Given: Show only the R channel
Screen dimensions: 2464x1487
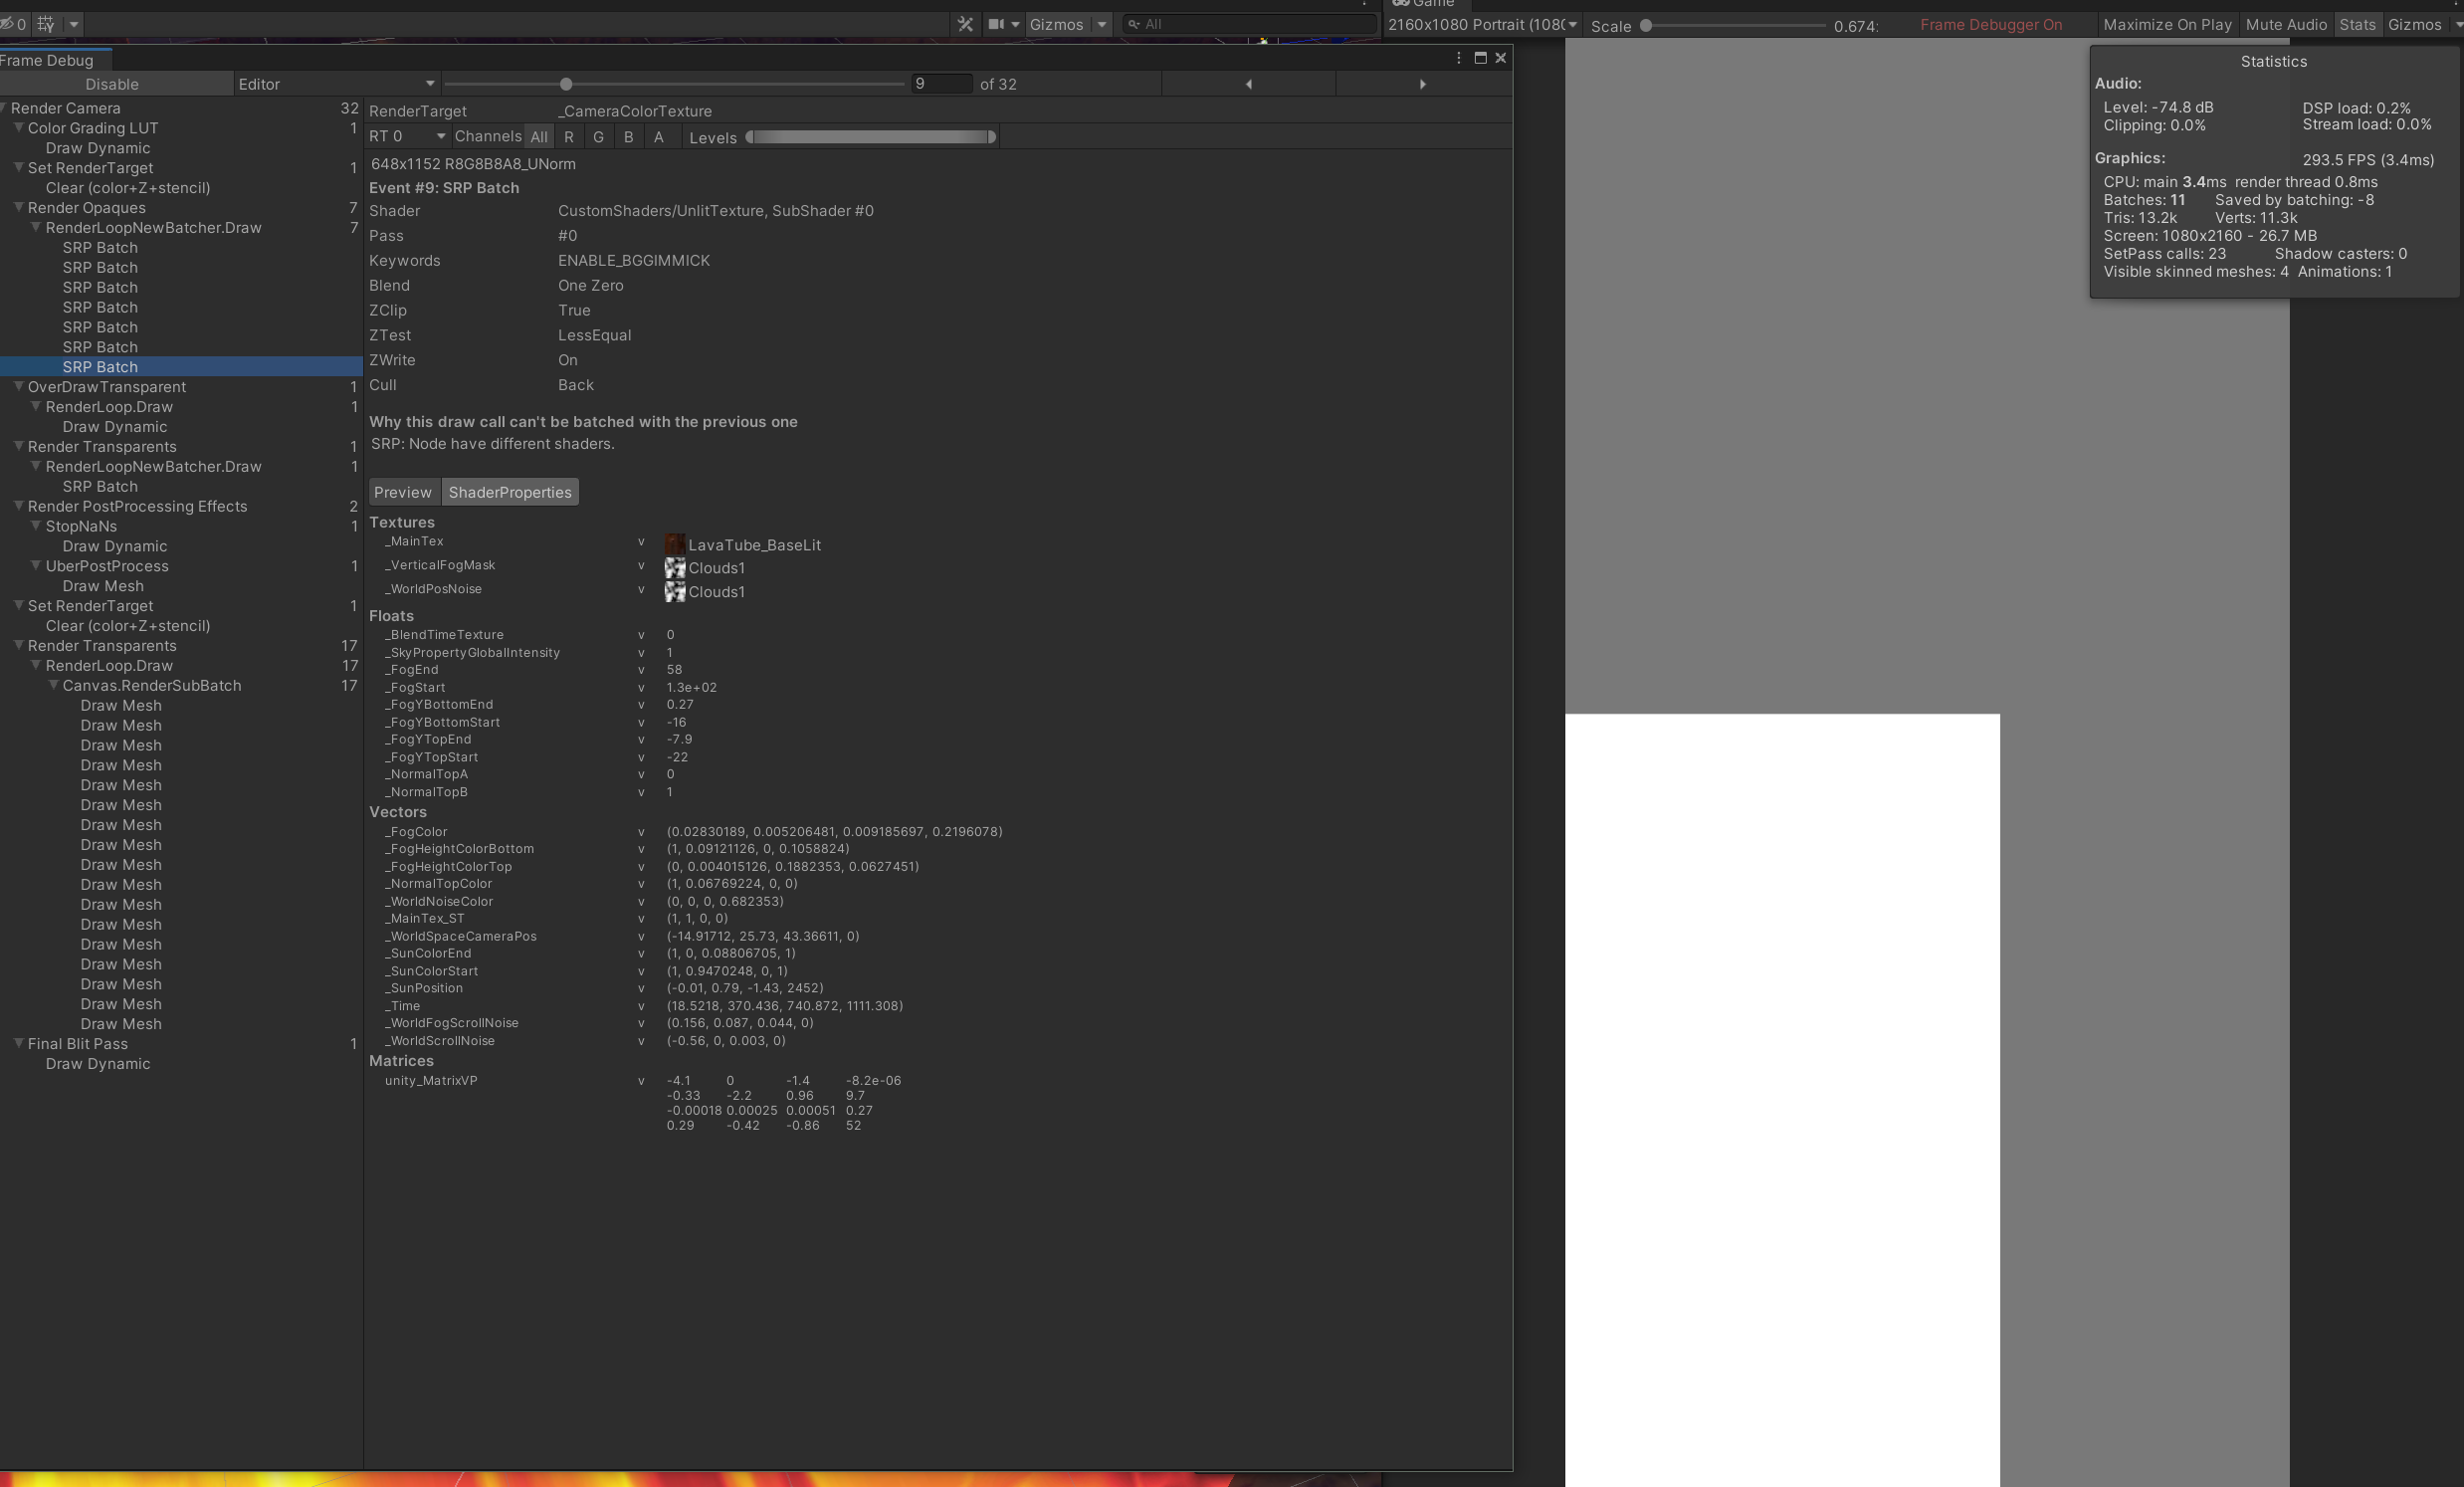Looking at the screenshot, I should pyautogui.click(x=569, y=137).
